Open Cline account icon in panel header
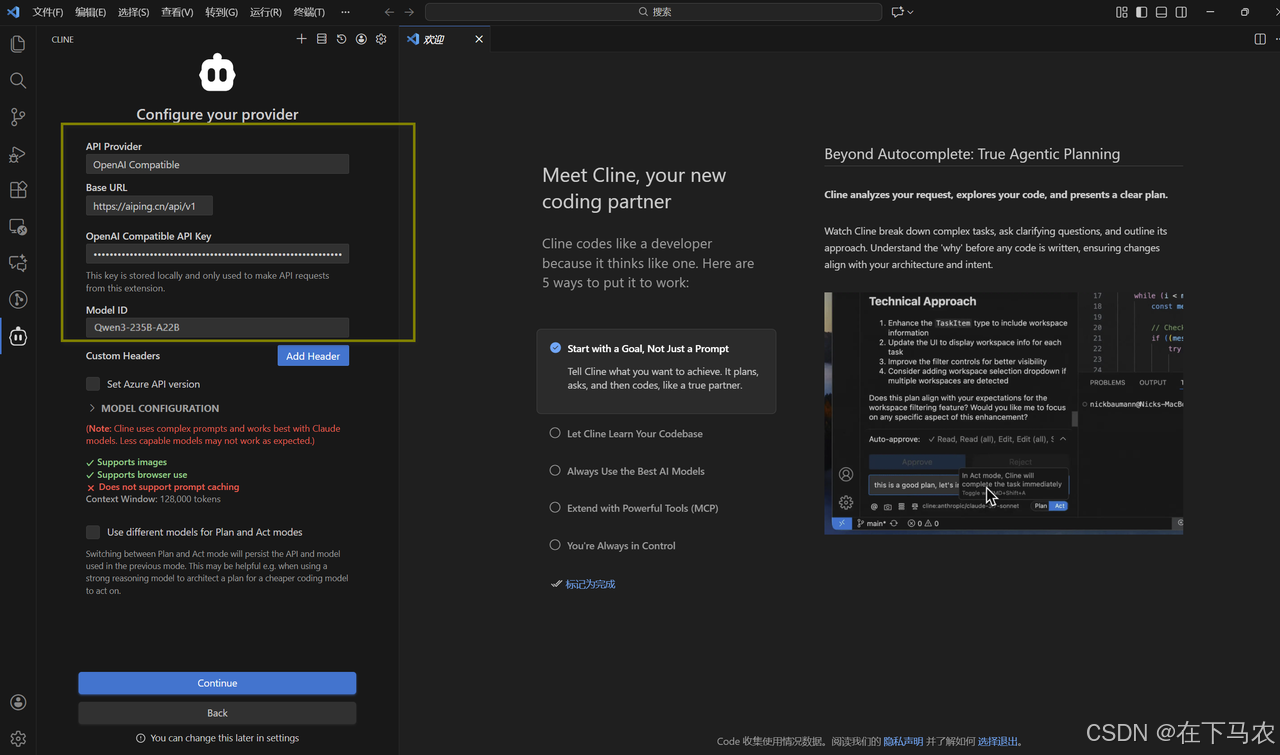 tap(361, 39)
